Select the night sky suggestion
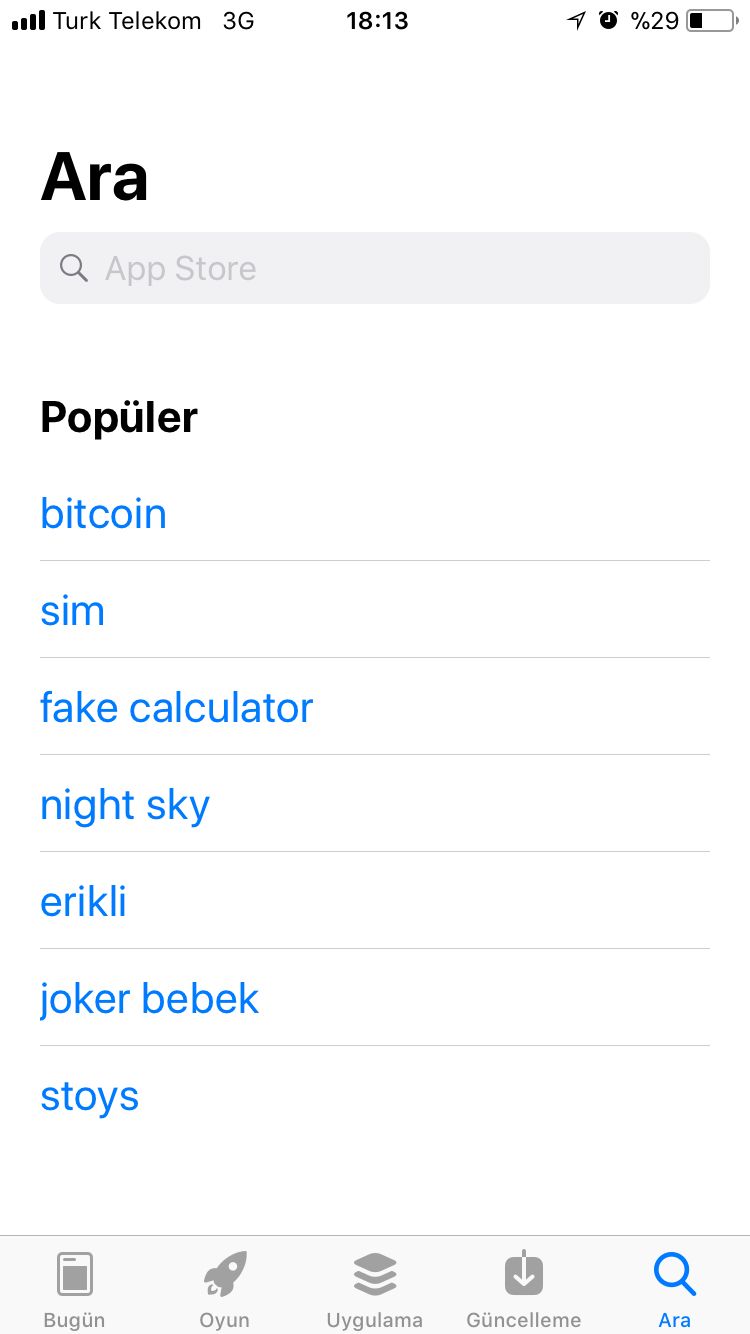 click(125, 805)
